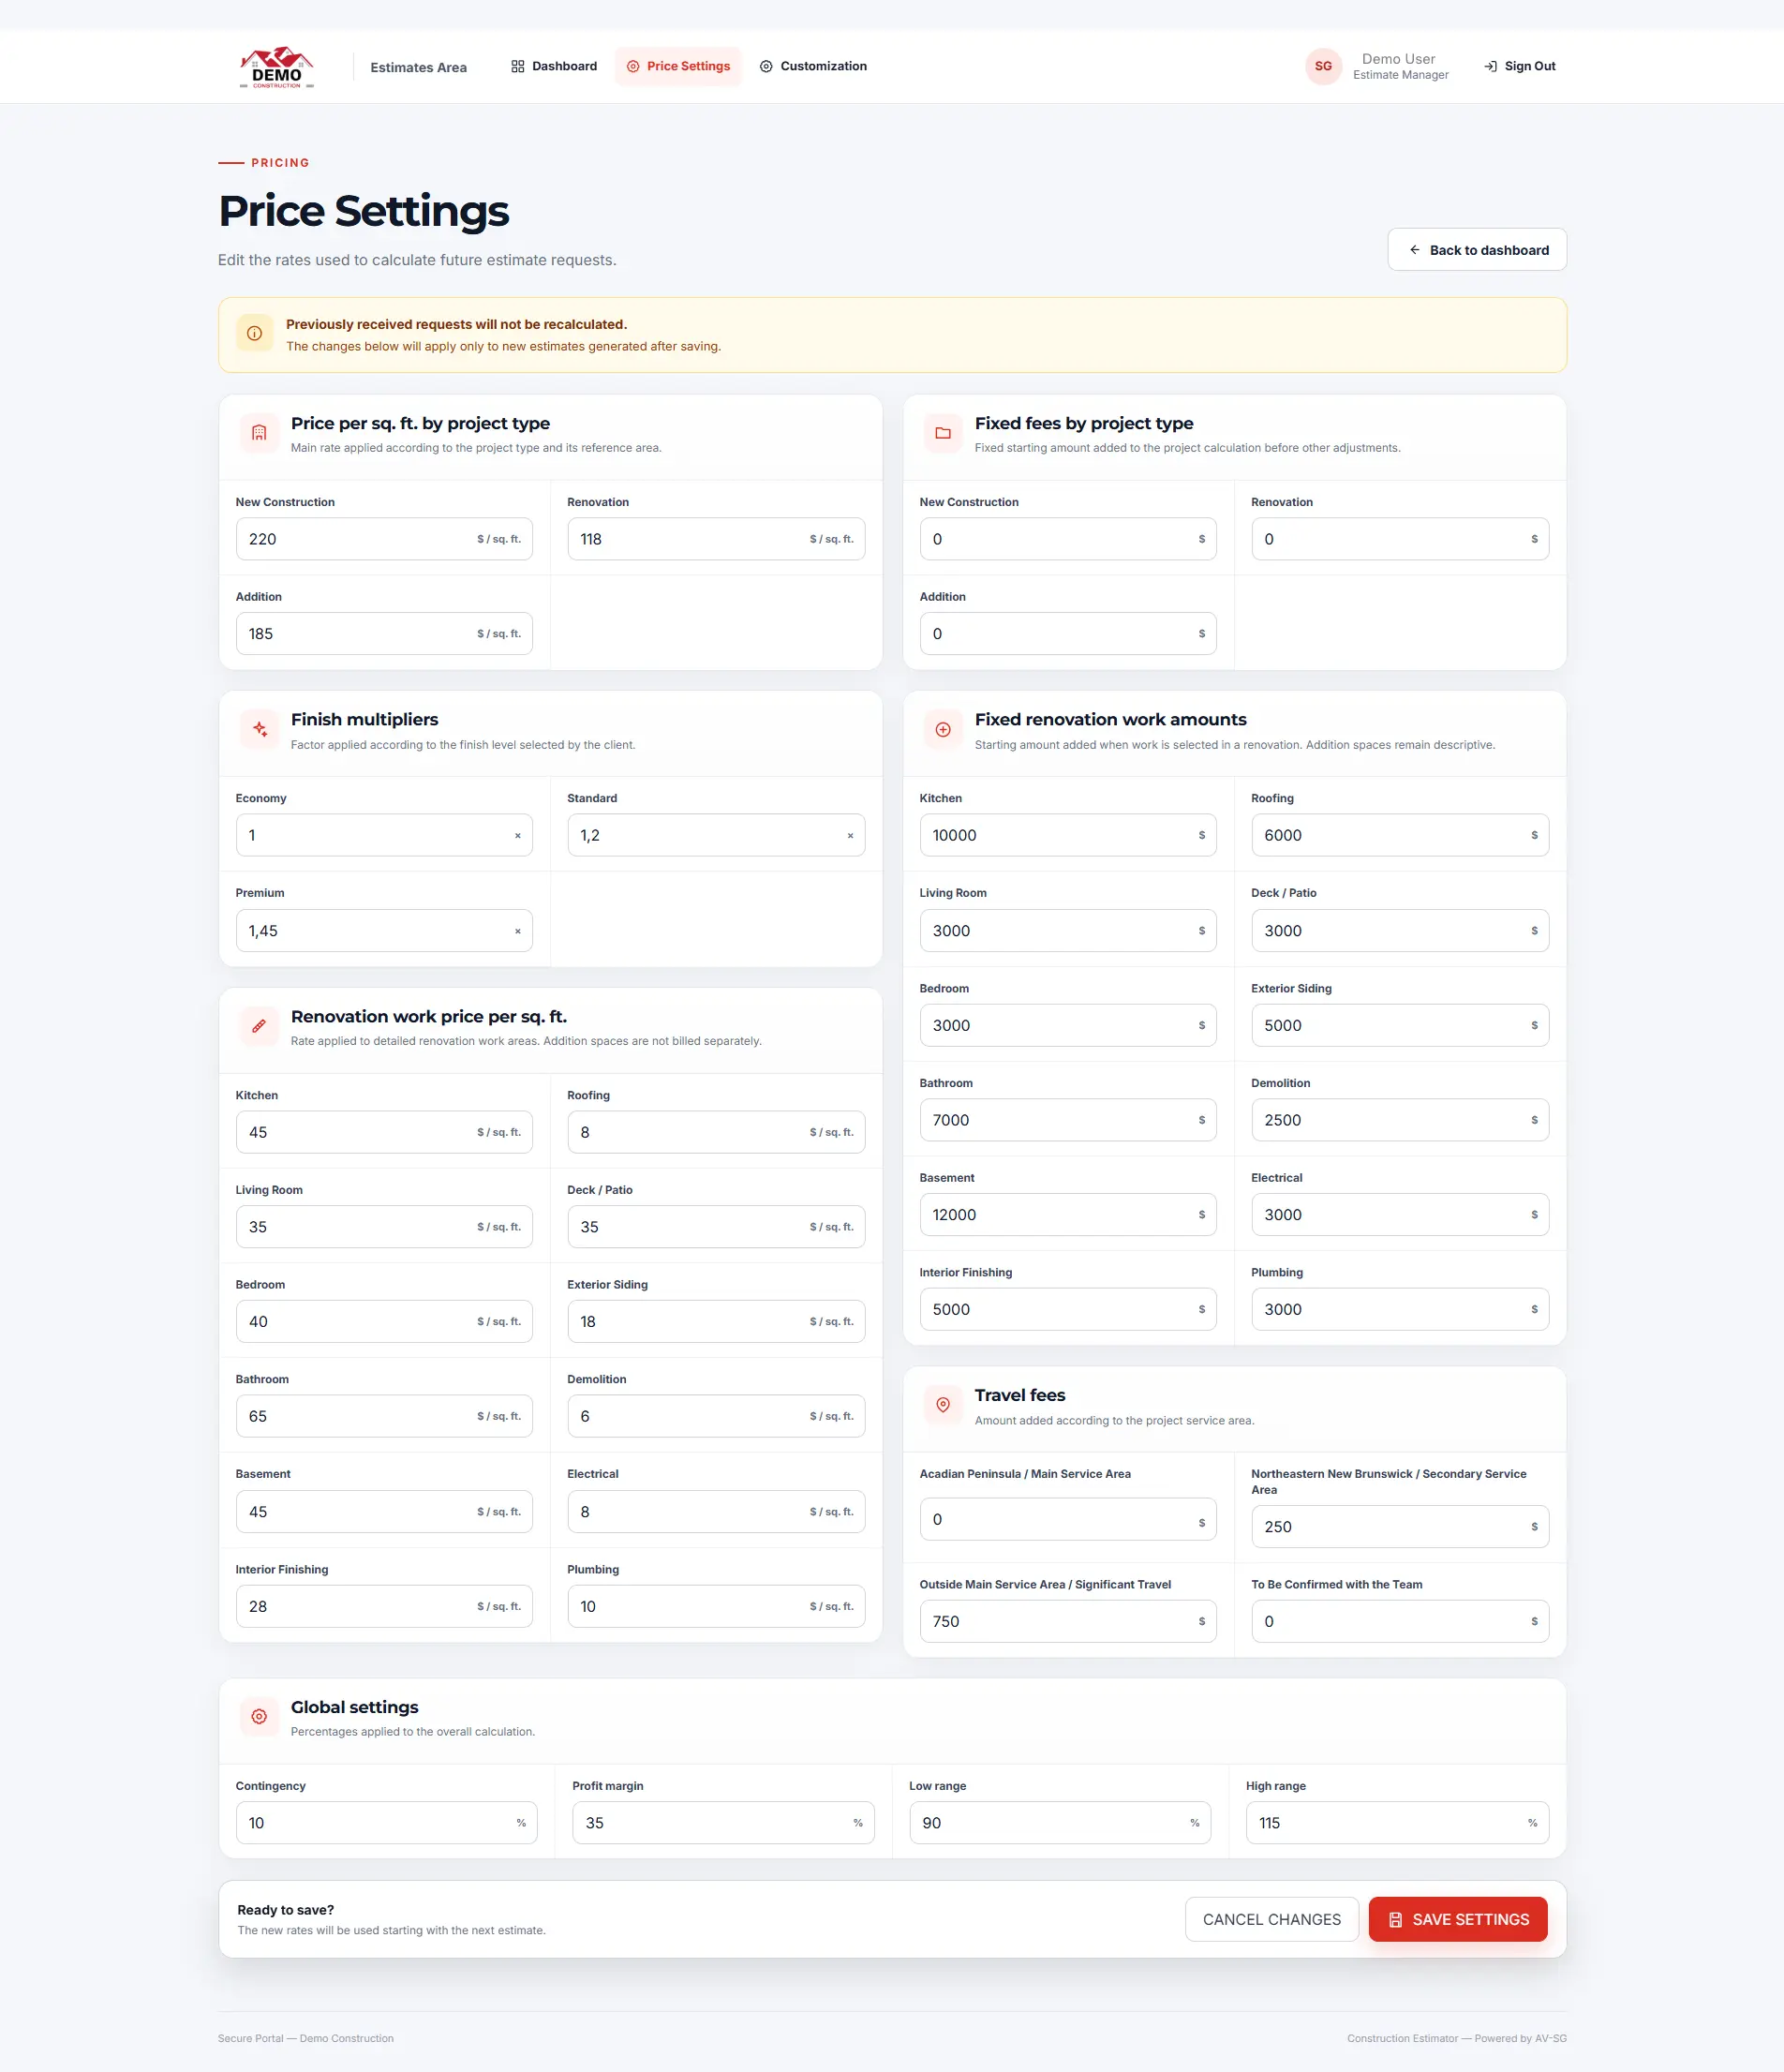This screenshot has height=2072, width=1784.
Task: Click the building icon beside Price per sq. ft.
Action: click(x=259, y=433)
